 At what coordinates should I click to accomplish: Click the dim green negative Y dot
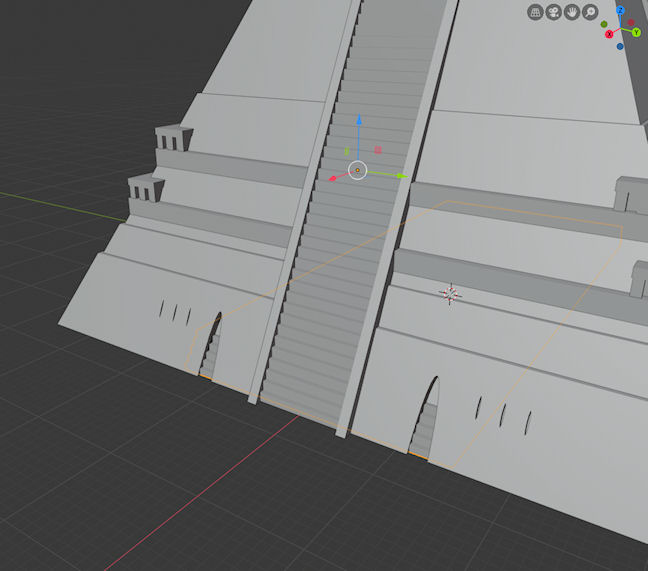(x=605, y=23)
